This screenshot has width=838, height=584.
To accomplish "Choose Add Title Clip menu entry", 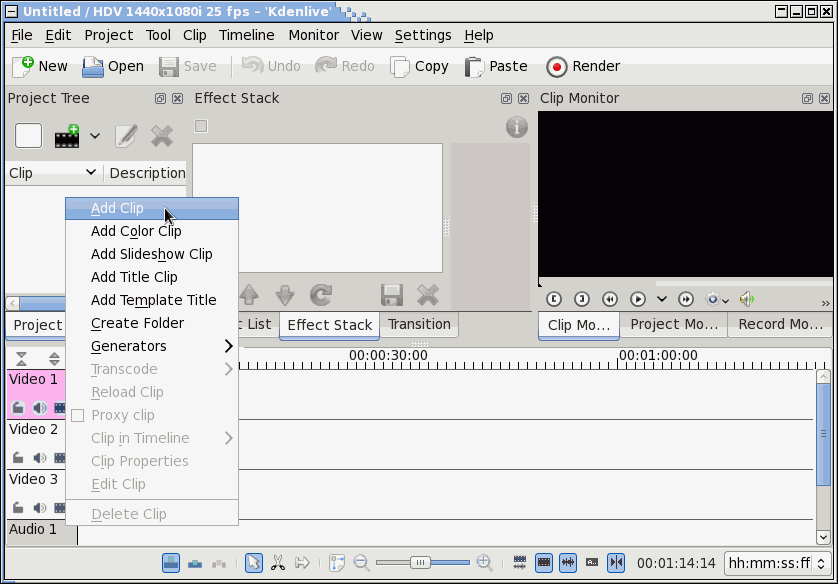I will click(x=152, y=277).
